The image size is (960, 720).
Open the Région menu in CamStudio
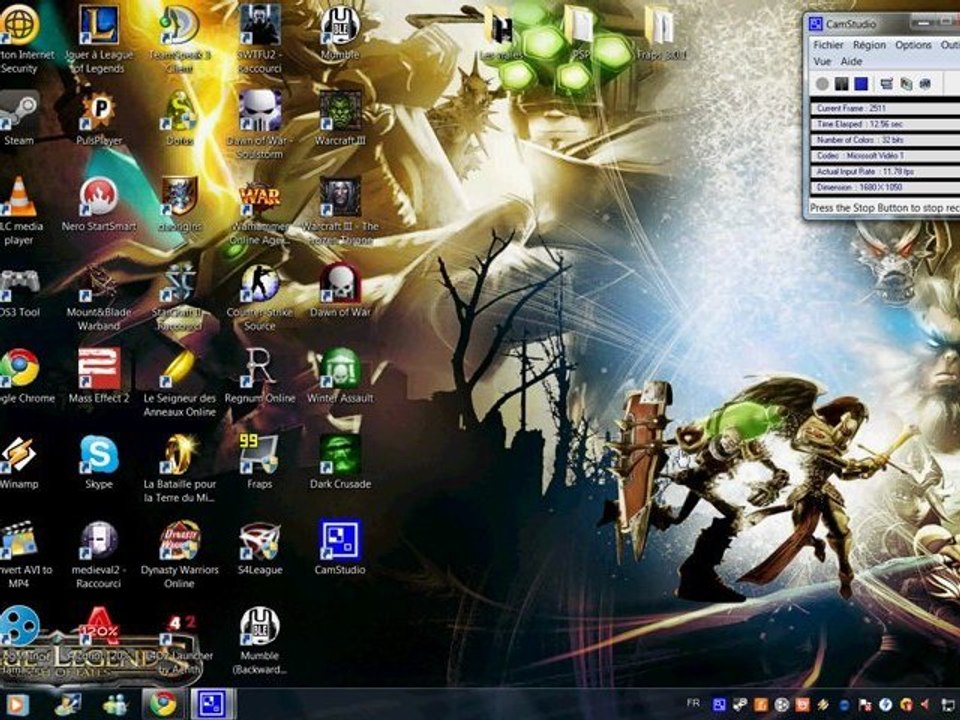[x=869, y=45]
